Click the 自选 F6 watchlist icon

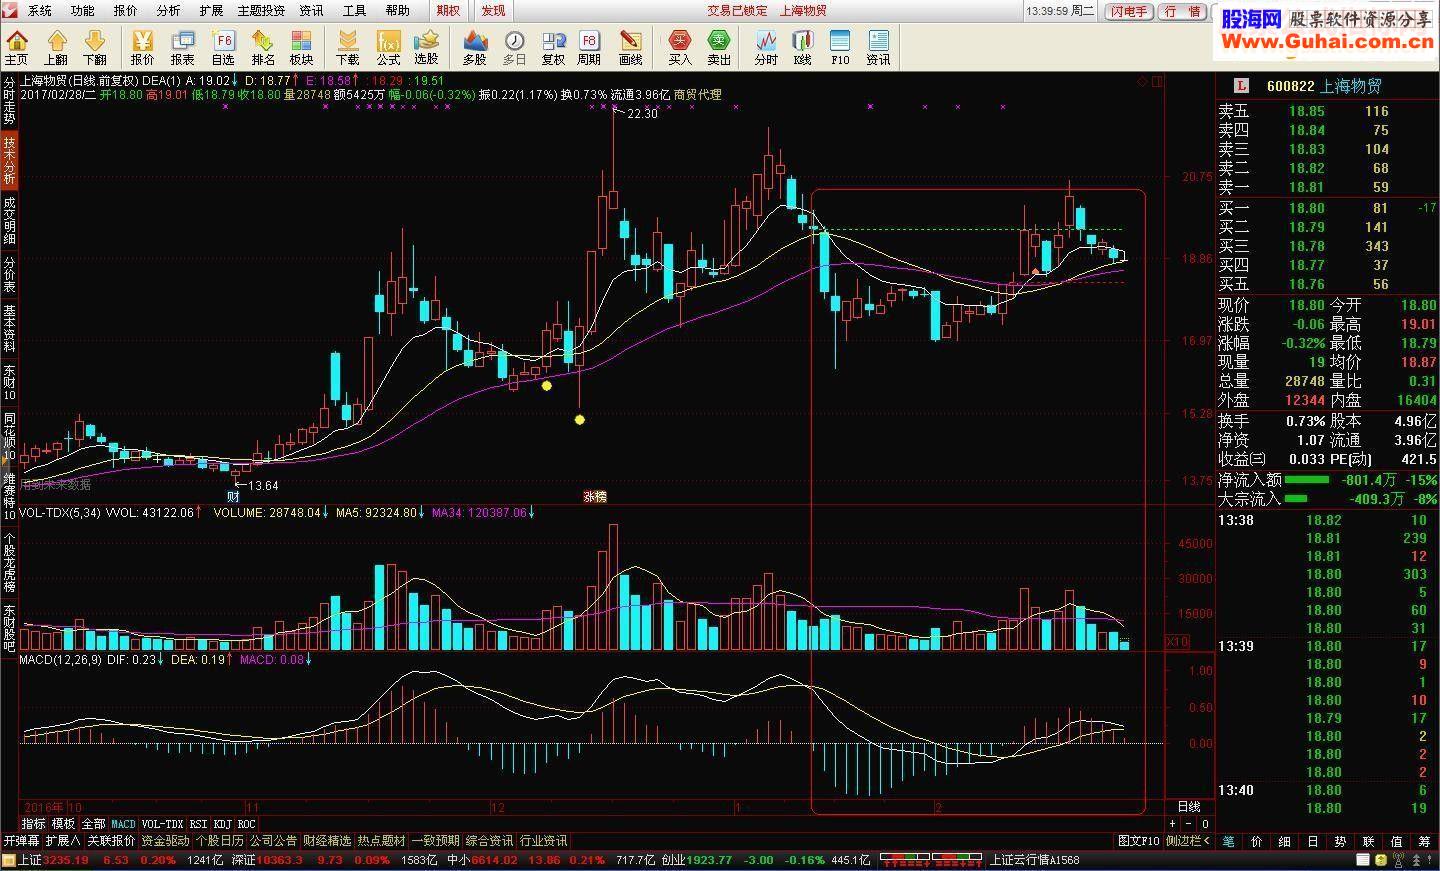(223, 47)
